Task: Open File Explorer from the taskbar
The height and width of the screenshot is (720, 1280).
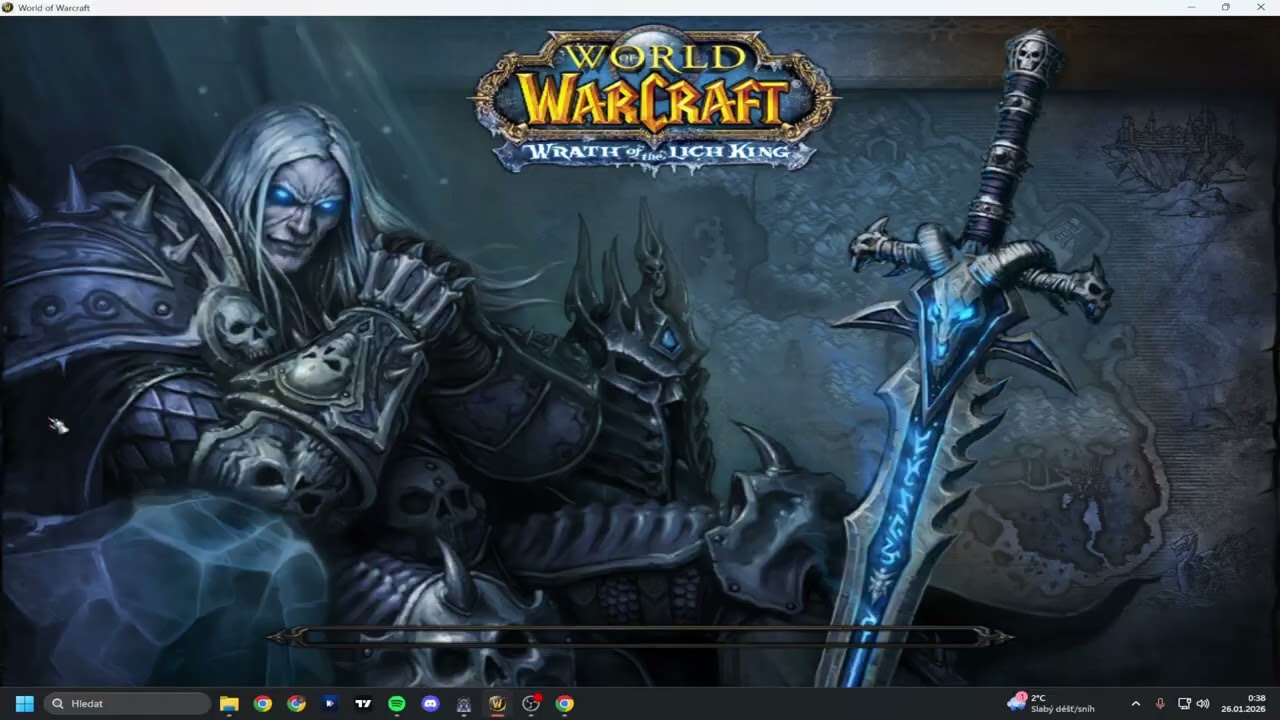Action: 229,703
